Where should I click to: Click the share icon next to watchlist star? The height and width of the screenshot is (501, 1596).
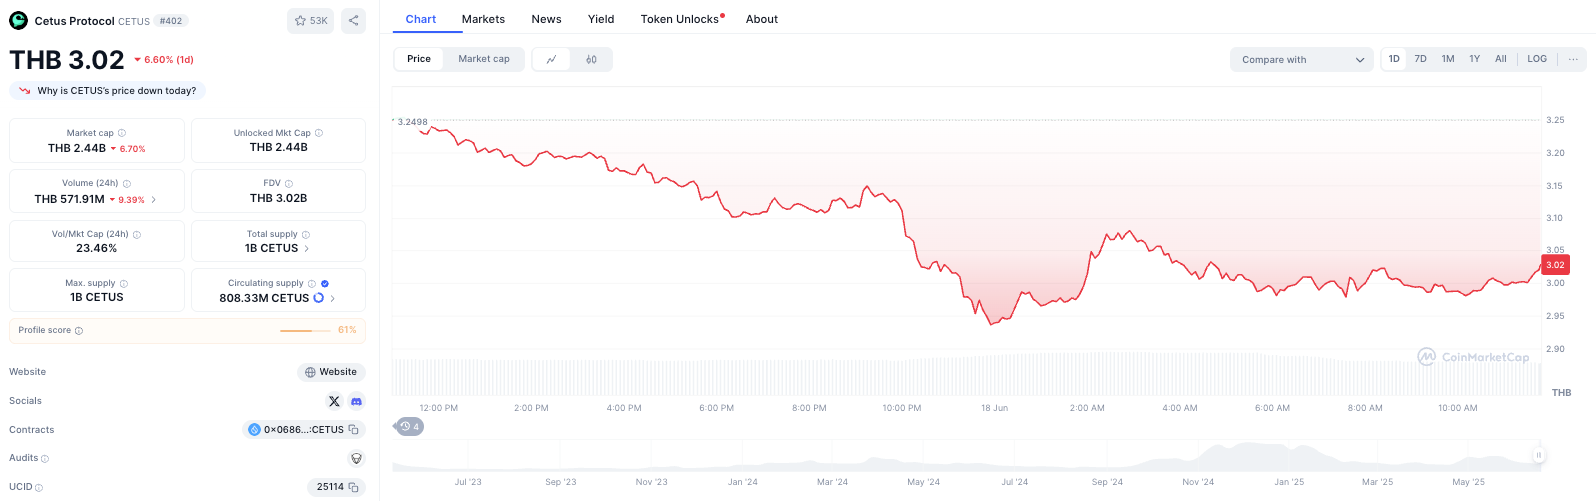(353, 20)
